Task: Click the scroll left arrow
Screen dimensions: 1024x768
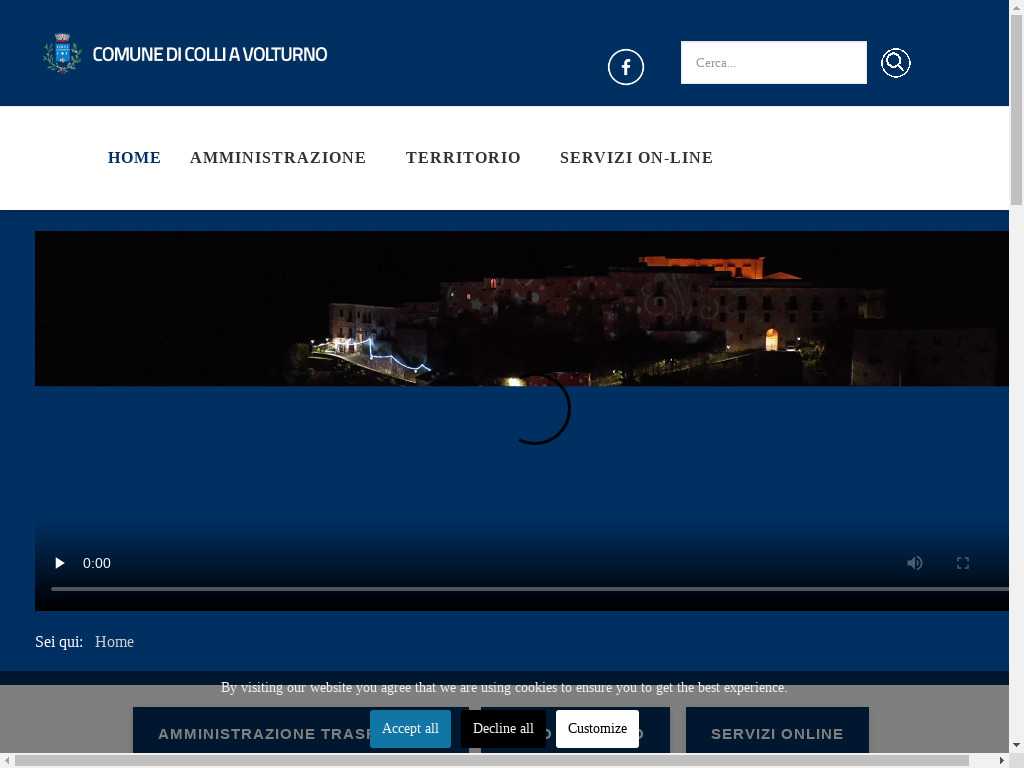Action: (6, 761)
